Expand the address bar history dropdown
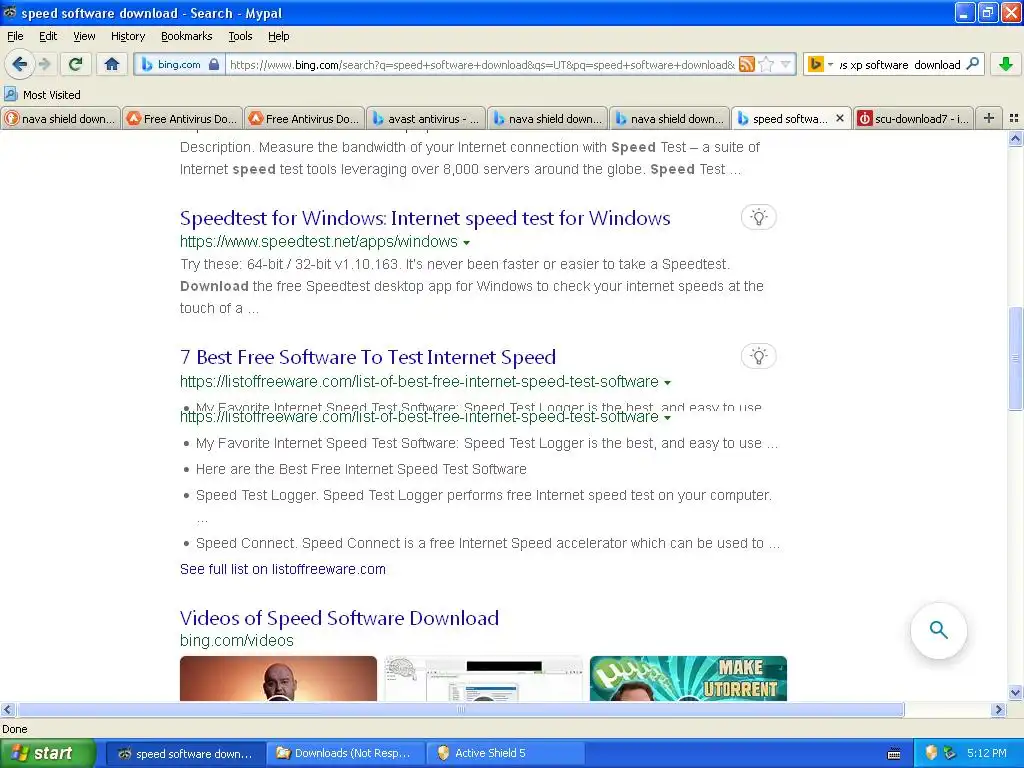This screenshot has width=1024, height=768. tap(786, 64)
